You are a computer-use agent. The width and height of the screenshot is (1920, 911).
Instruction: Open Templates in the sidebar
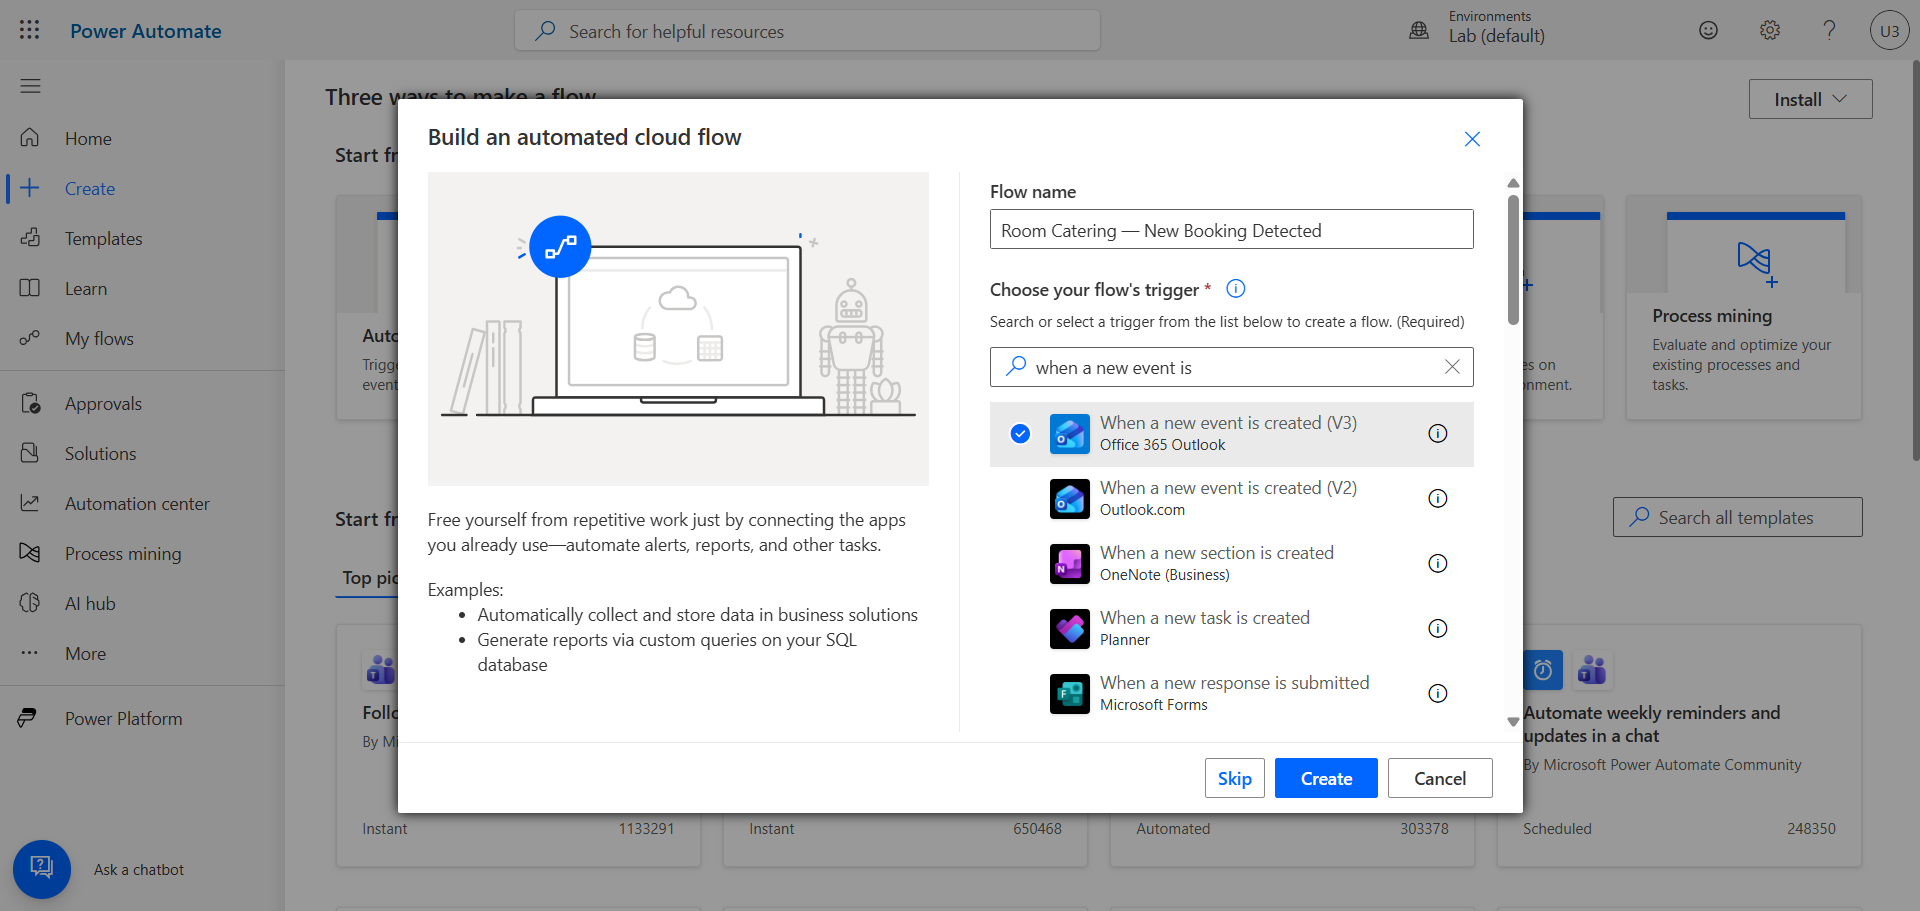(x=142, y=238)
